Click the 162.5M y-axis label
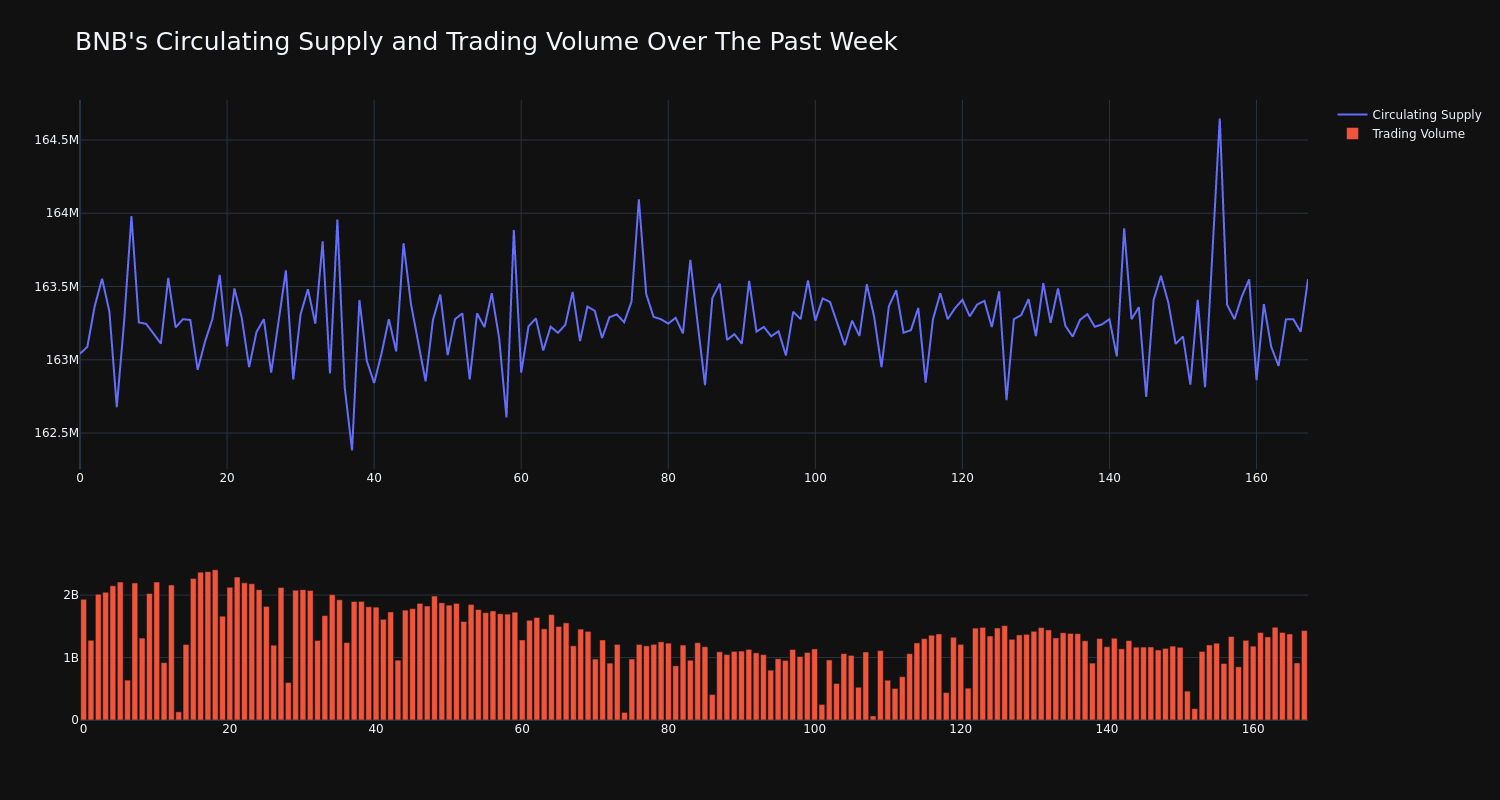Screen dimensions: 1500x800 point(56,433)
